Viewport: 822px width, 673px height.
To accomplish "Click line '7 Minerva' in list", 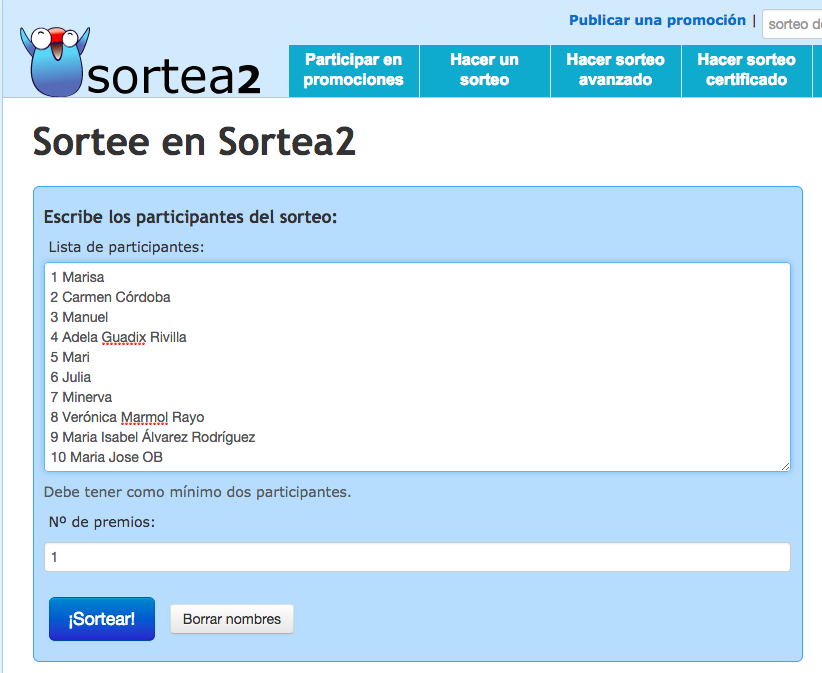I will tap(81, 397).
